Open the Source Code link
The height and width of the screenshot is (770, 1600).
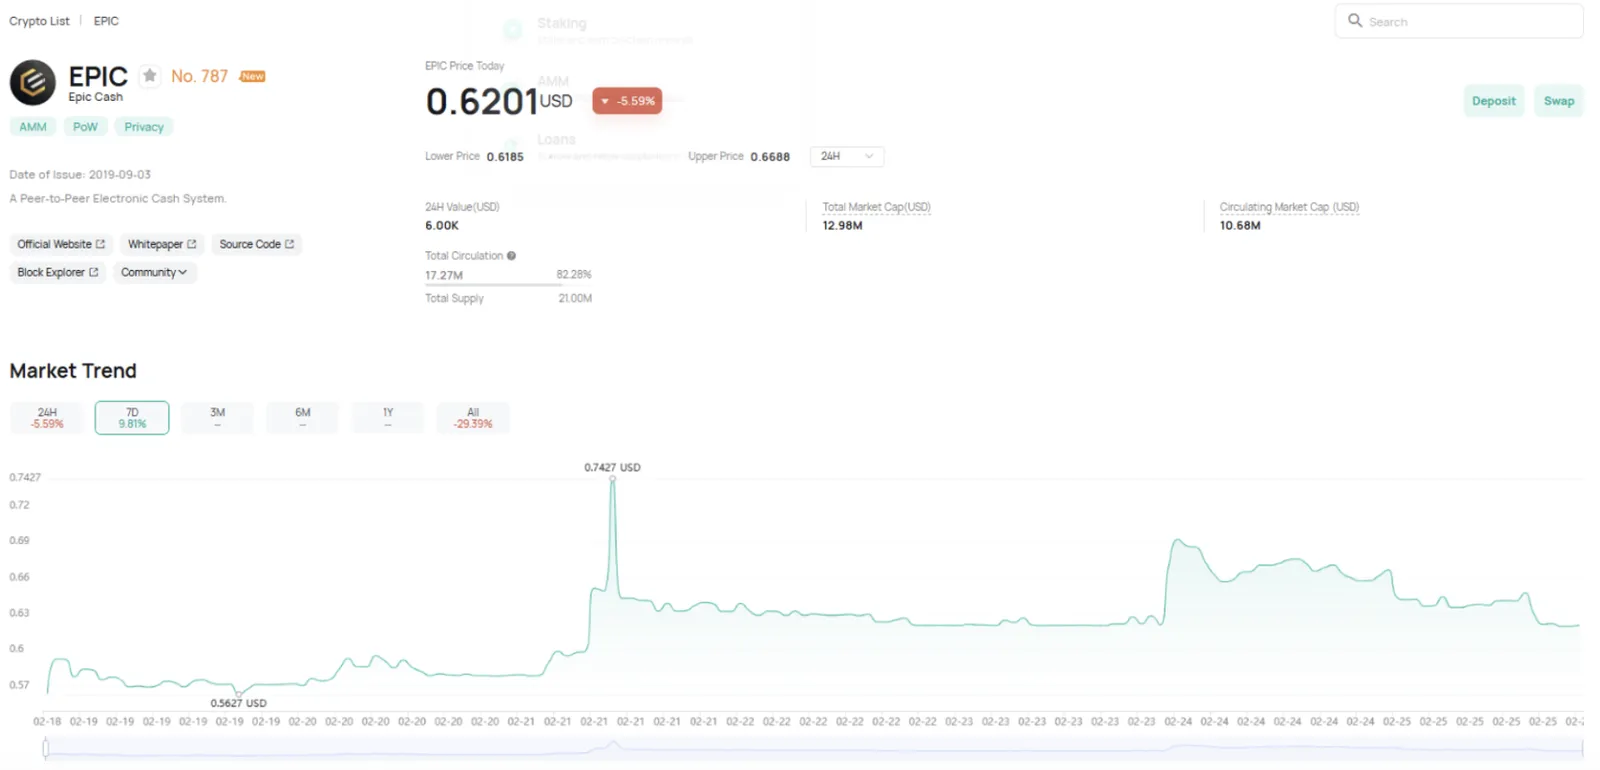coord(257,244)
